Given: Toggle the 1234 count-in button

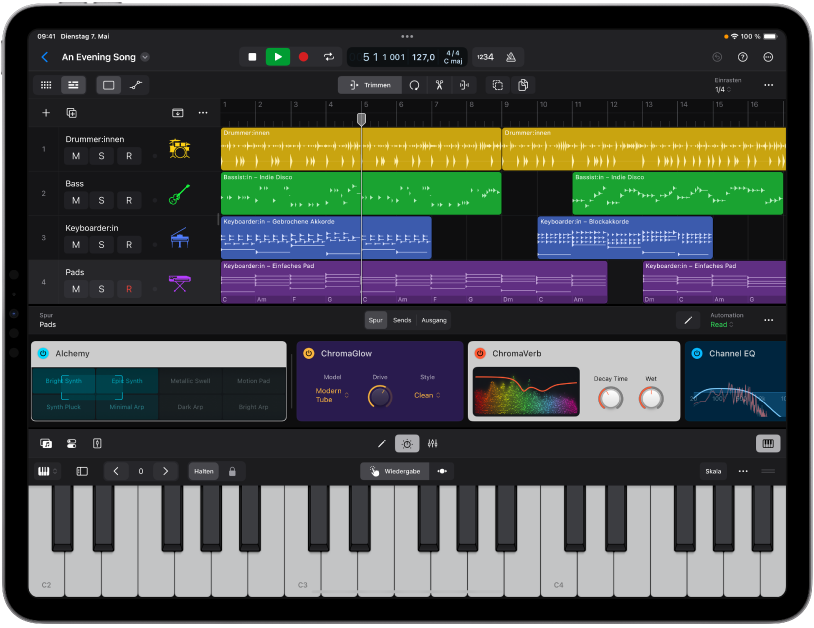Looking at the screenshot, I should [x=485, y=57].
